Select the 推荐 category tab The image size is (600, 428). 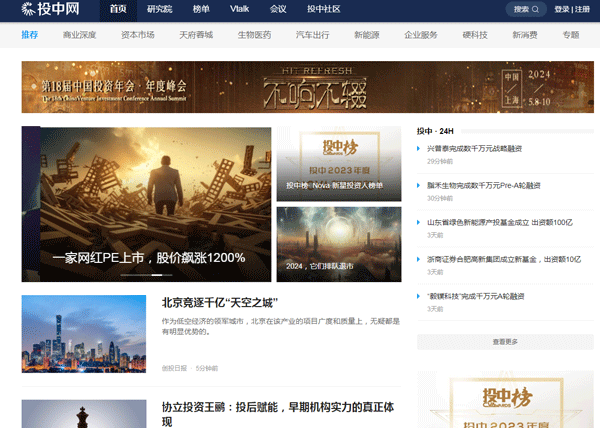pyautogui.click(x=30, y=35)
